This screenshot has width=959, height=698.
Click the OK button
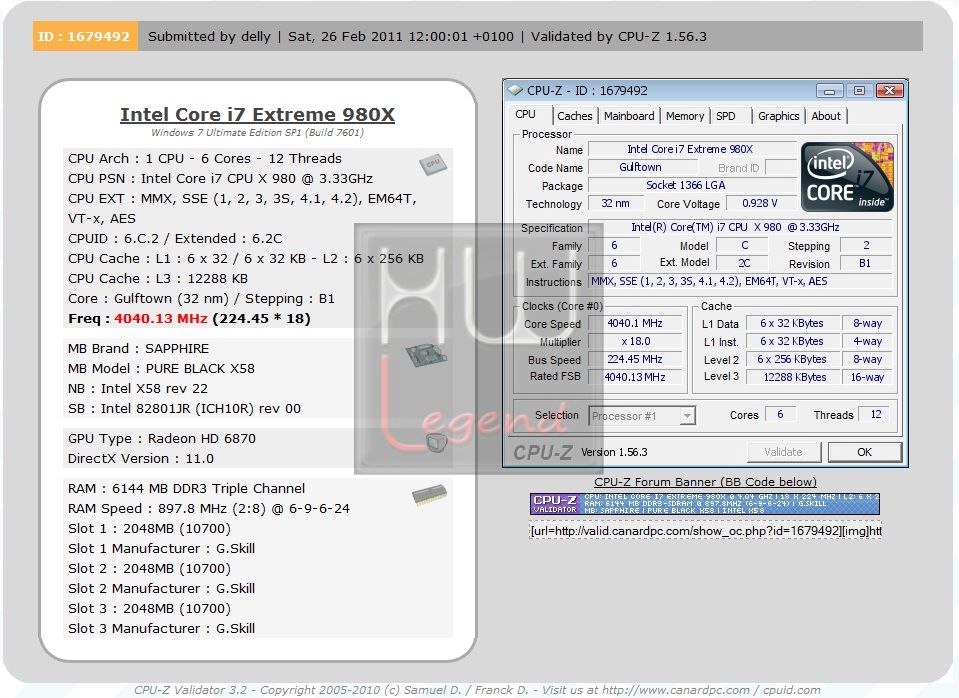[864, 452]
